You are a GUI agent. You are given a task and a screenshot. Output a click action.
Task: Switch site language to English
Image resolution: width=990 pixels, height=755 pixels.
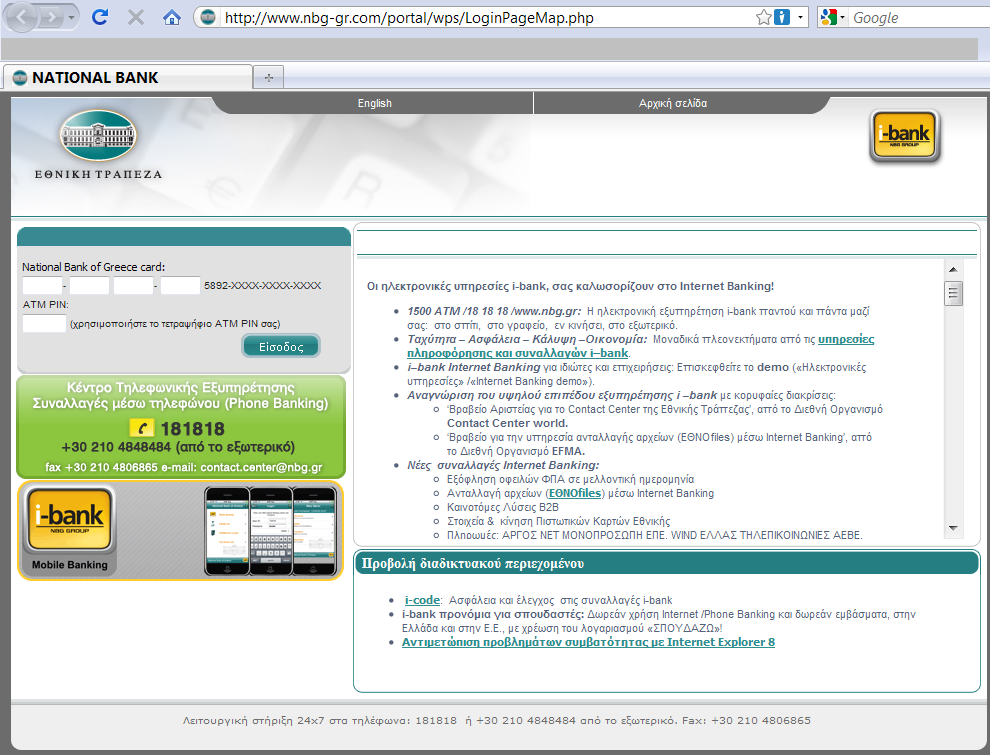[x=374, y=103]
